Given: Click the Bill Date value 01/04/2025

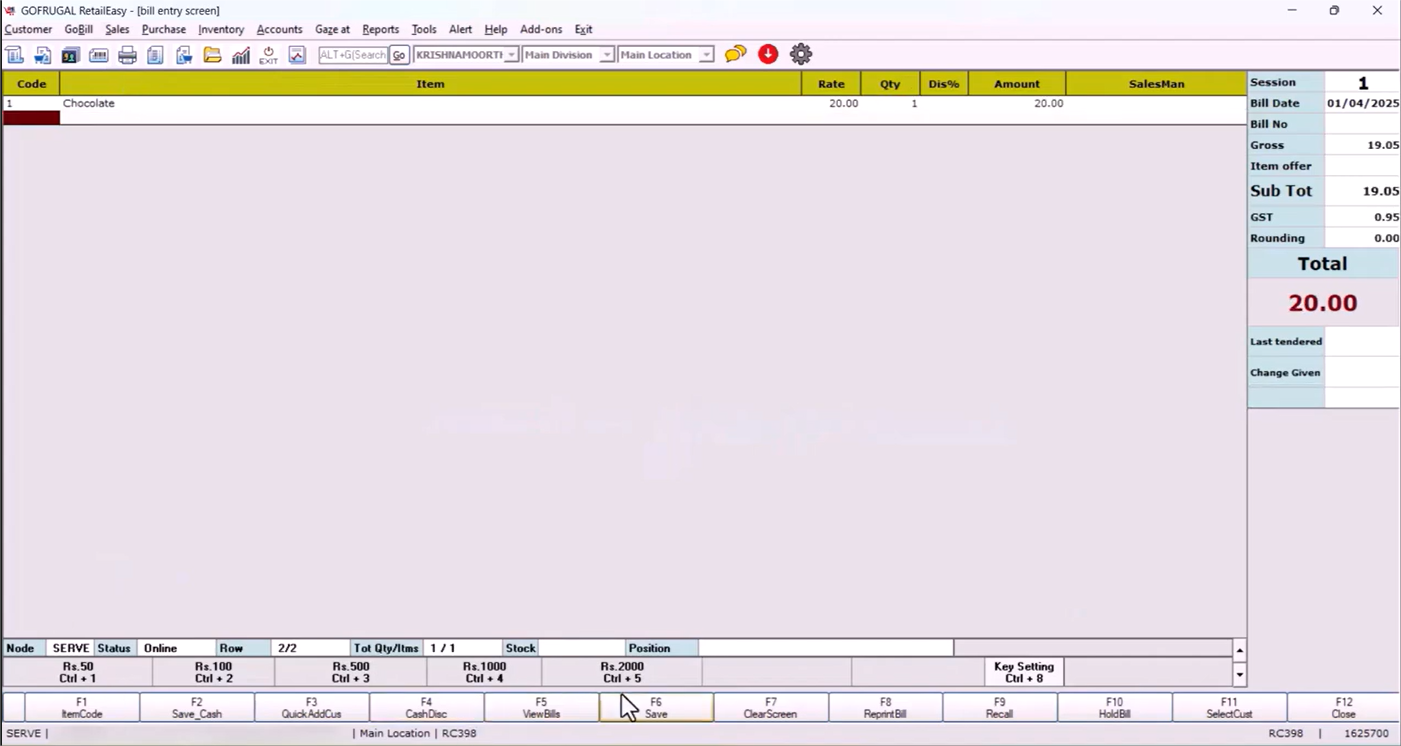Looking at the screenshot, I should point(1362,103).
